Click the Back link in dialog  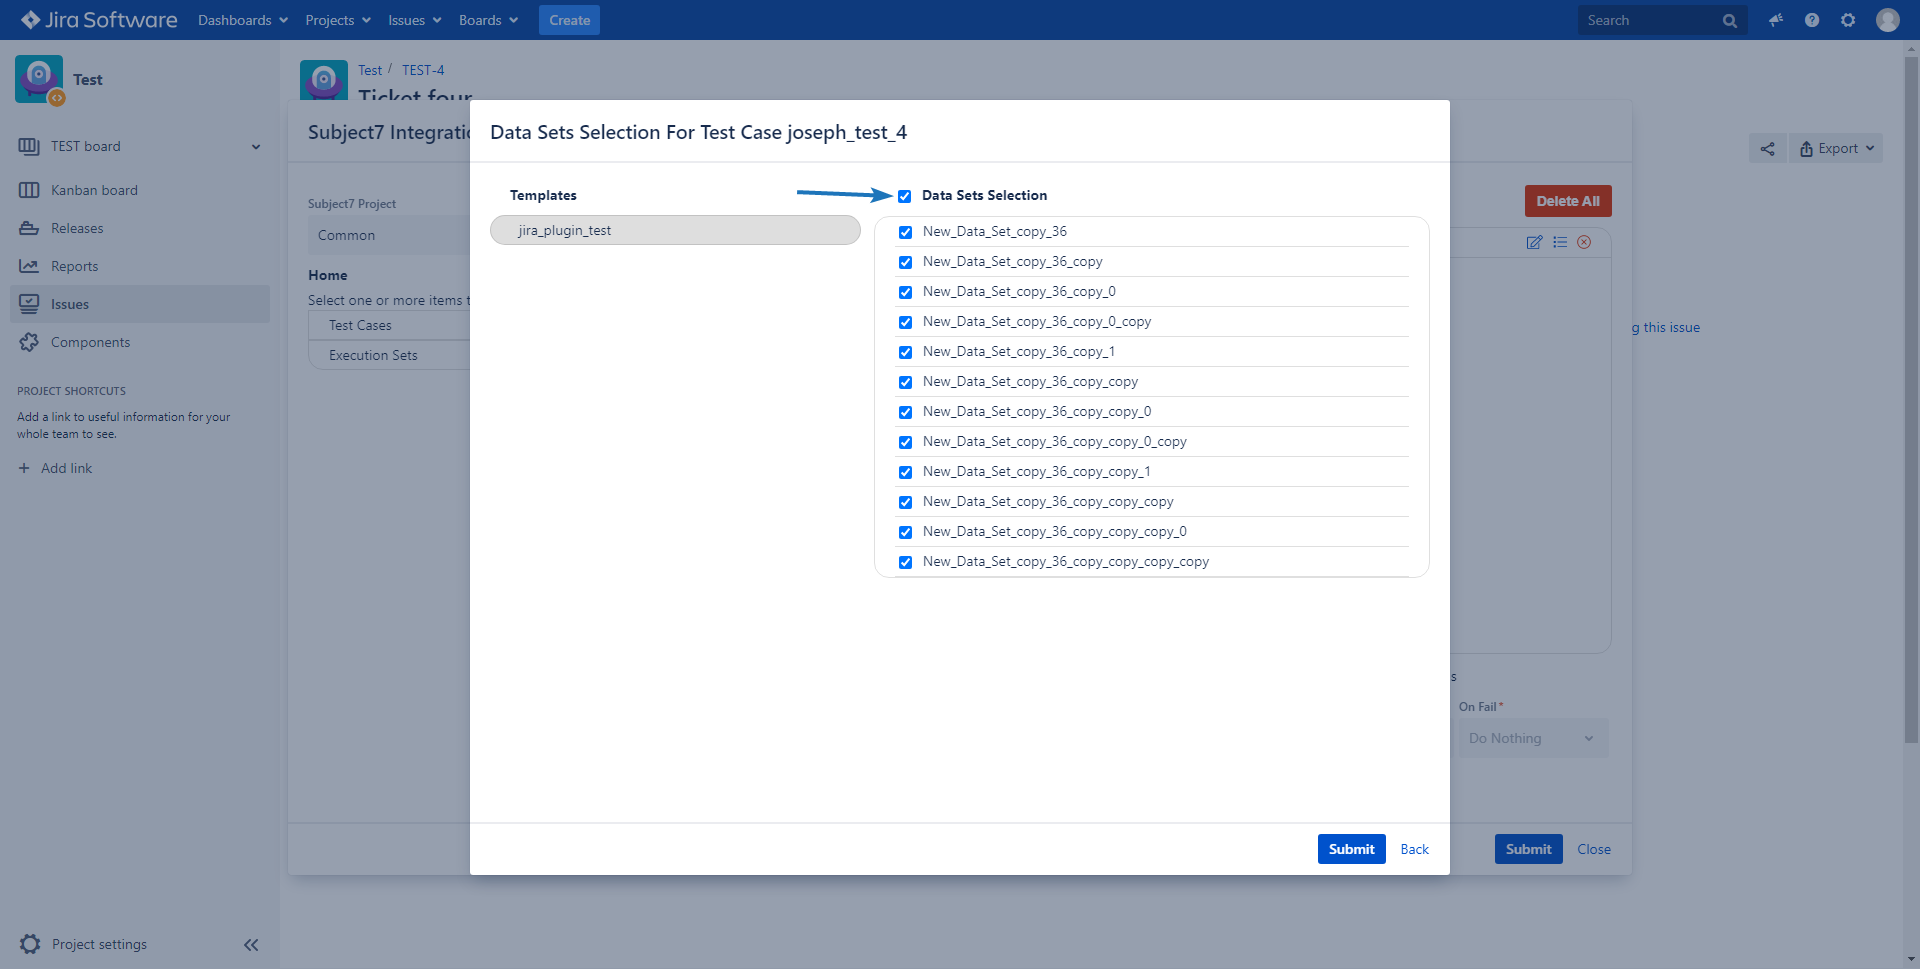pos(1414,849)
